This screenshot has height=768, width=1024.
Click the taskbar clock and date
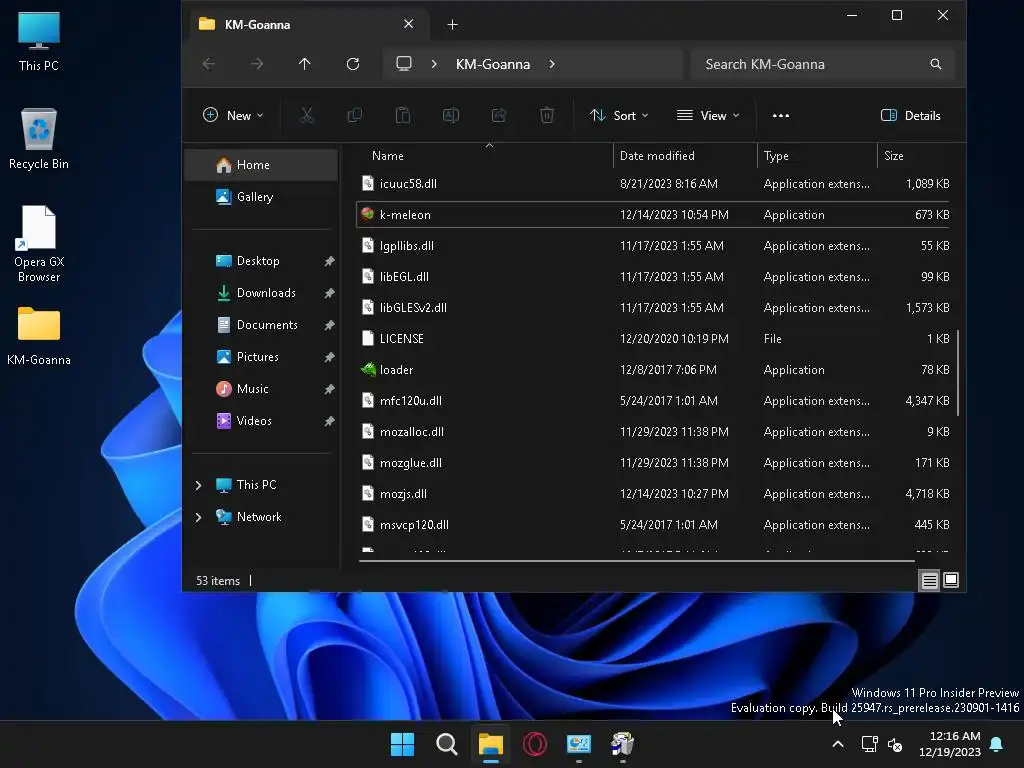pyautogui.click(x=950, y=744)
